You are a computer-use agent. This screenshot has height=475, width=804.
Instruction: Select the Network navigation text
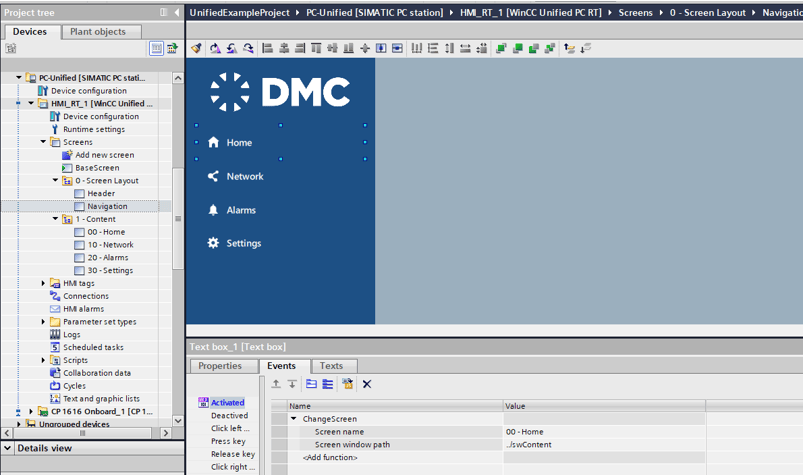point(245,176)
